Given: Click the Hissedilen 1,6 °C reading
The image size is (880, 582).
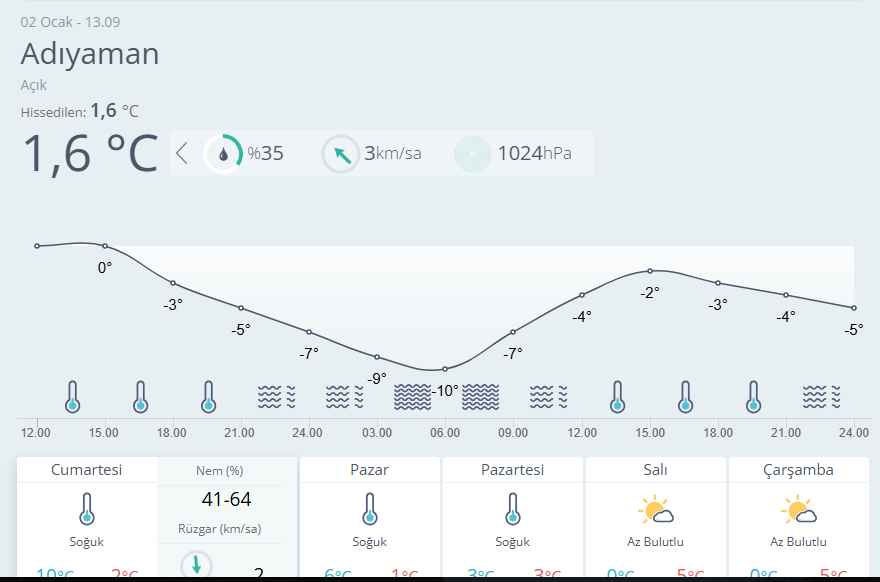Looking at the screenshot, I should click(80, 111).
